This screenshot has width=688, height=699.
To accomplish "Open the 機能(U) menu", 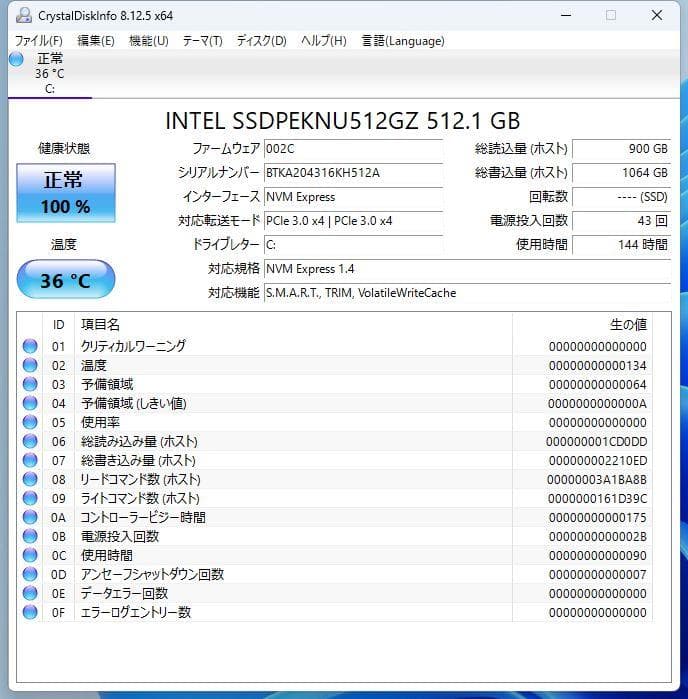I will coord(148,41).
